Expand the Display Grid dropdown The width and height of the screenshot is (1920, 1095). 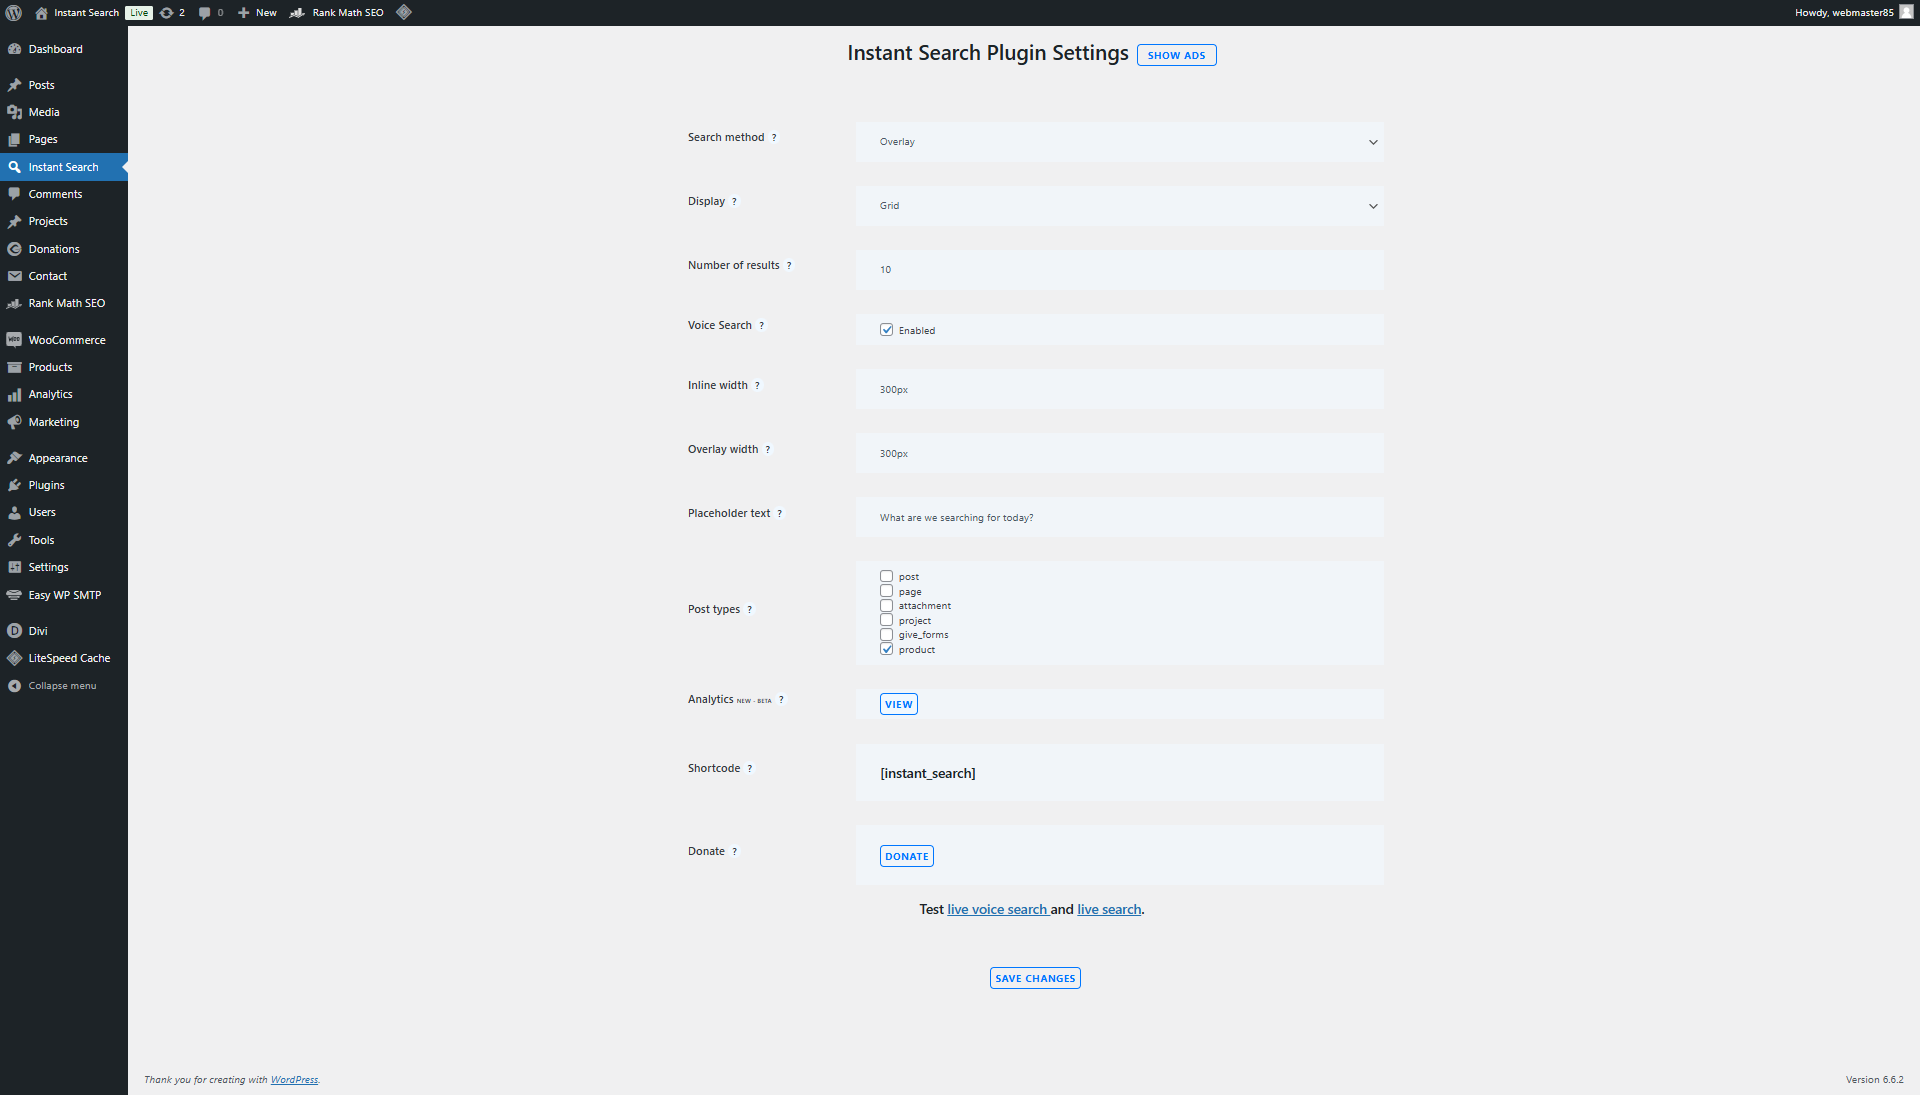(x=1119, y=206)
